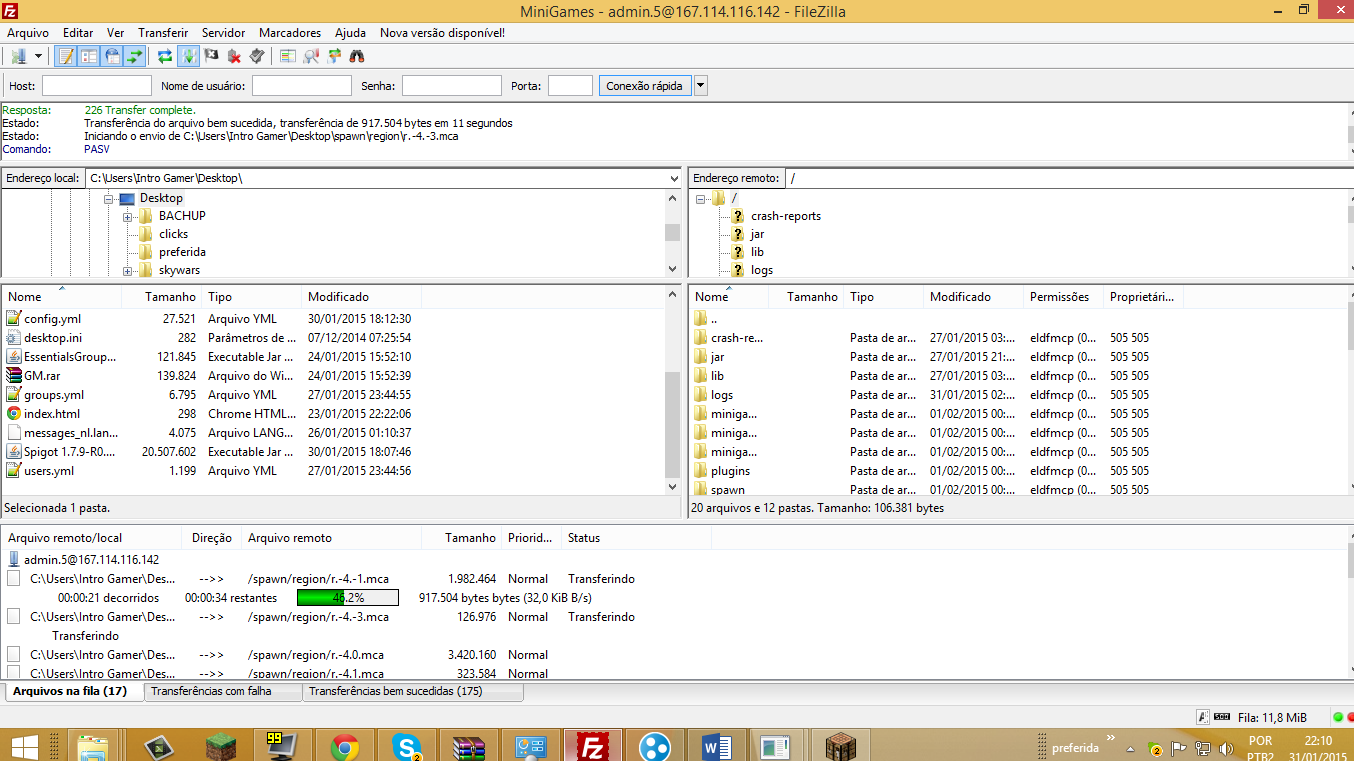Viewport: 1354px width, 761px height.
Task: Sort the queue by Status column
Action: pos(636,538)
